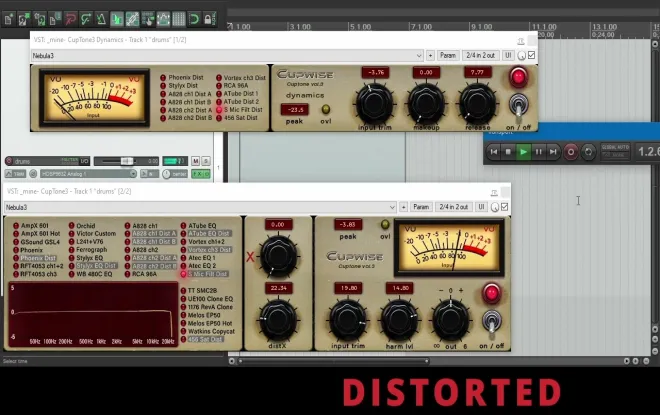
Task: Click the wet/dry knob in Dynamics window
Action: pos(522,56)
